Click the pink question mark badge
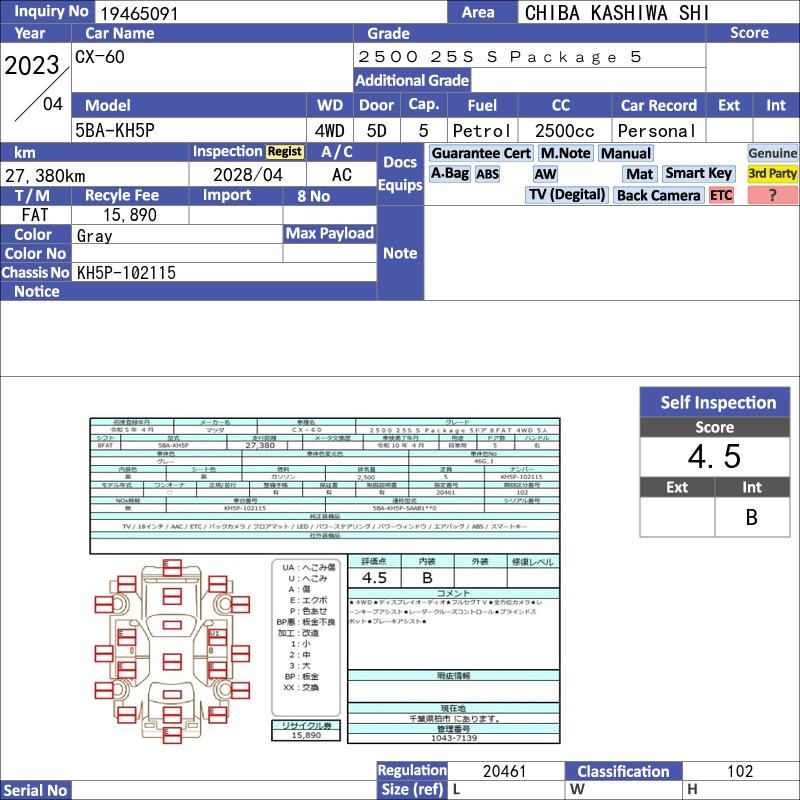 (772, 195)
